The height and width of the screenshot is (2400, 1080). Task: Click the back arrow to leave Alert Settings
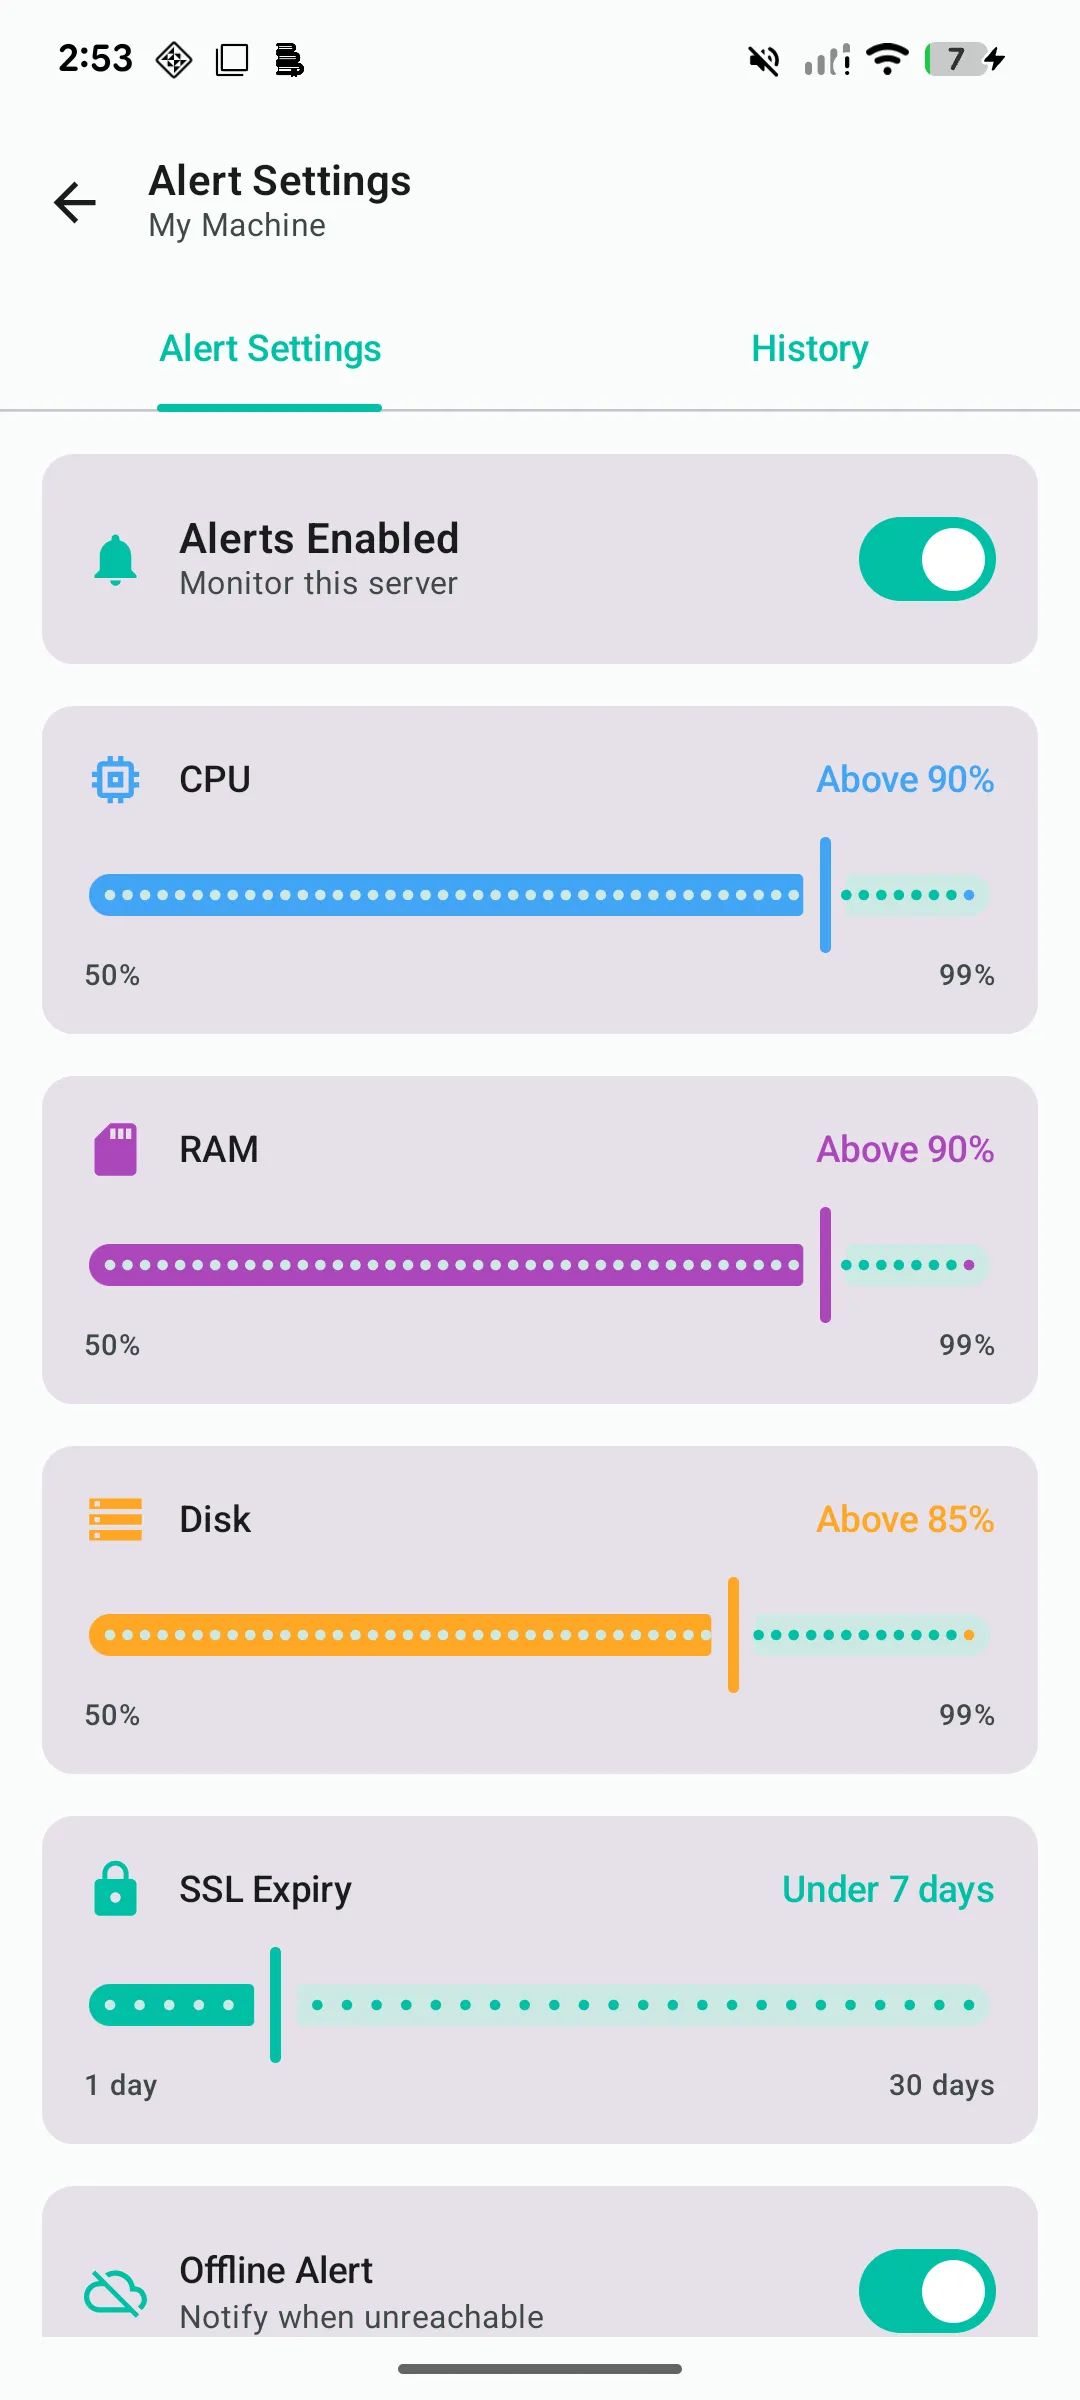coord(73,202)
